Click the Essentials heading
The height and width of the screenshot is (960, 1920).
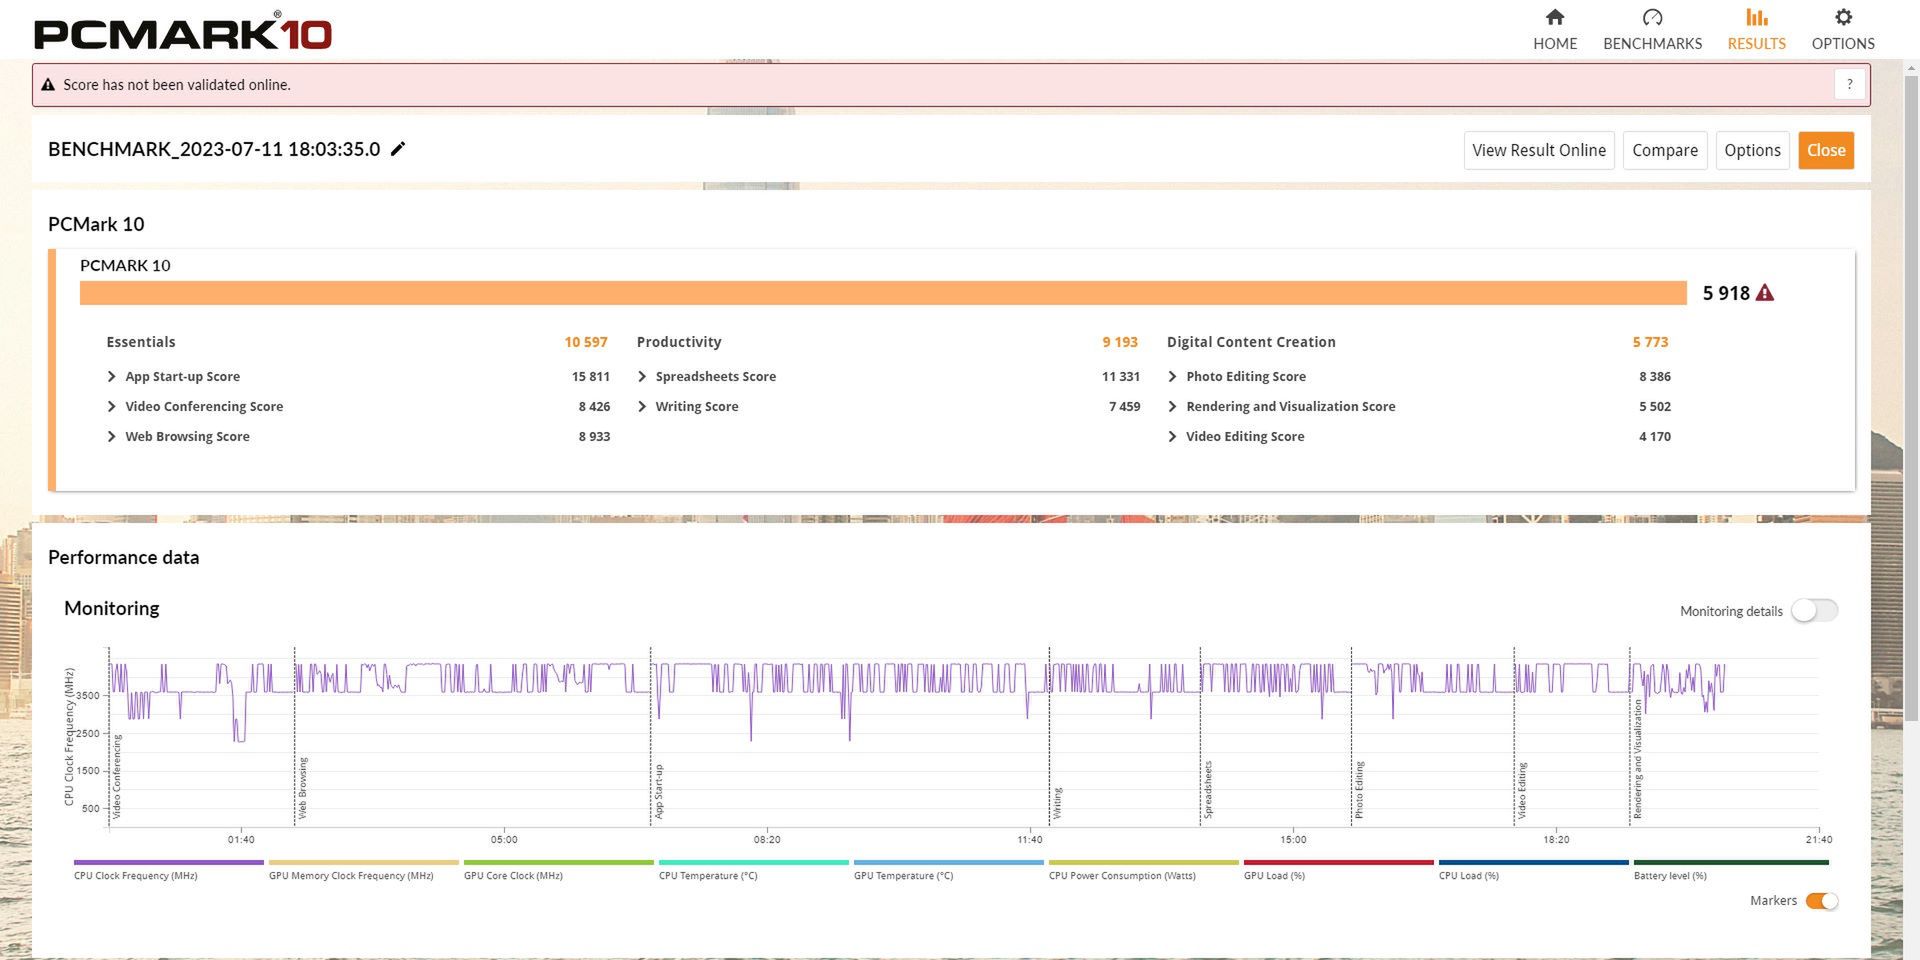pos(141,342)
